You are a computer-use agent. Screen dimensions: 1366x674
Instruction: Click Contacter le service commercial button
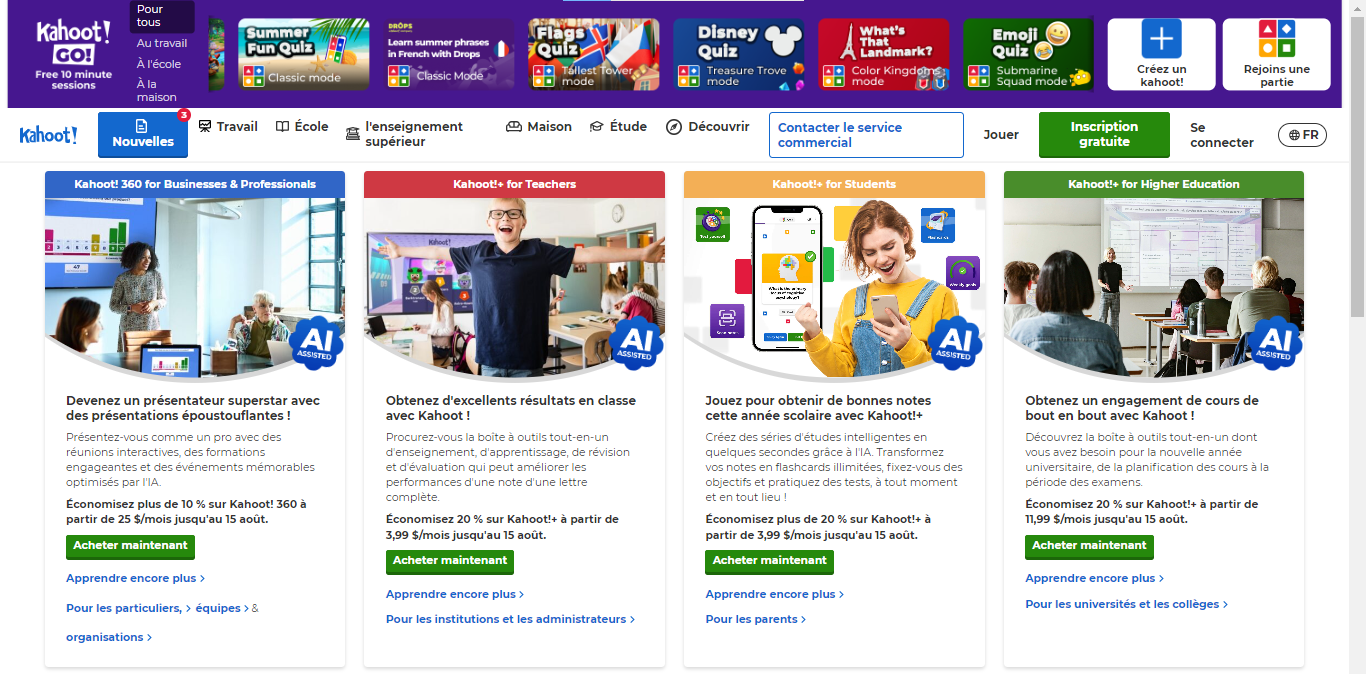point(866,135)
